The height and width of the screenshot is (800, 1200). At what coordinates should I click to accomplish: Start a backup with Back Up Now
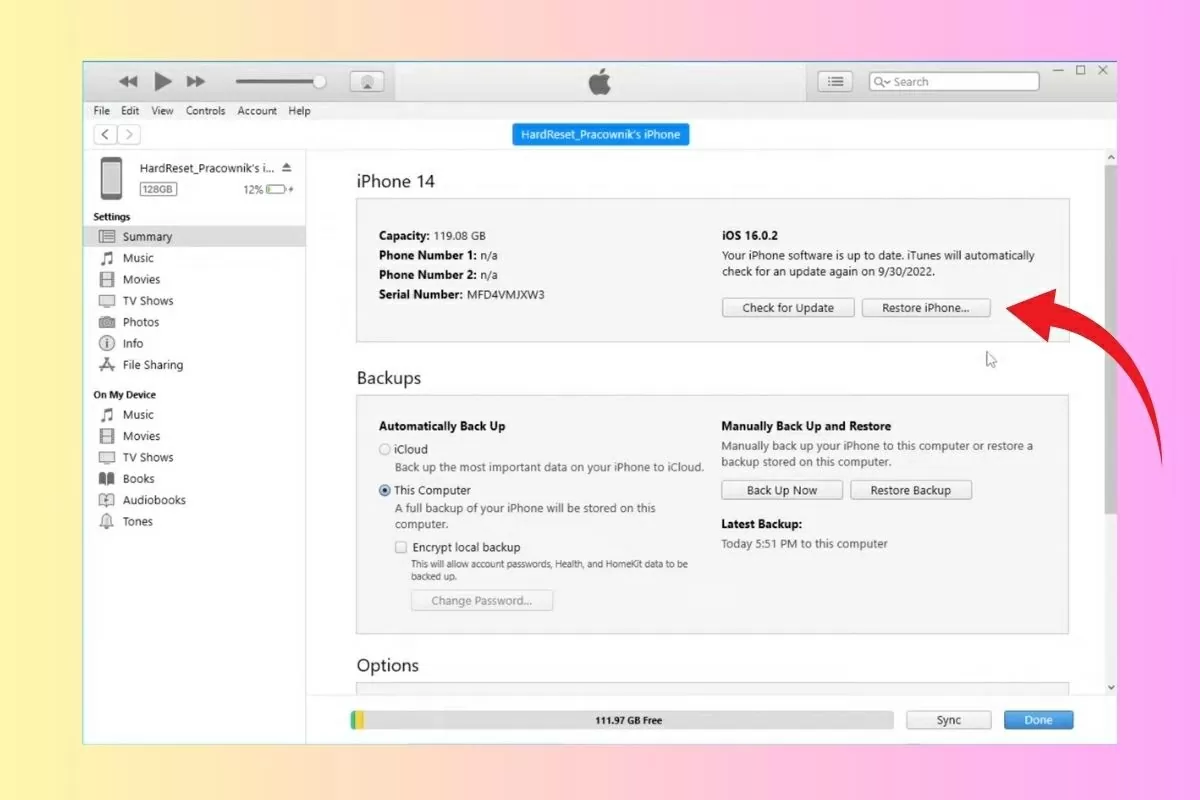point(781,489)
